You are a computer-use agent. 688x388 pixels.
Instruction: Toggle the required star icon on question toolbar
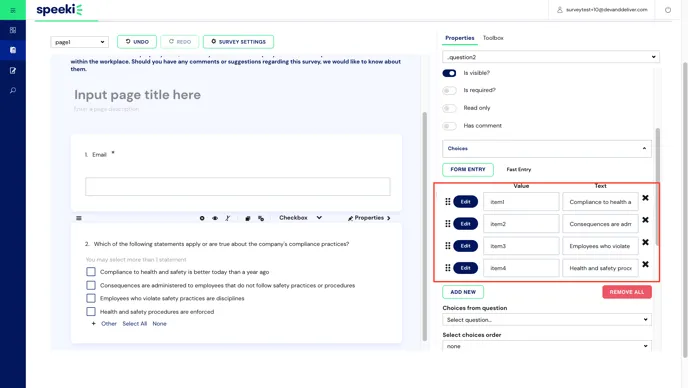(202, 218)
